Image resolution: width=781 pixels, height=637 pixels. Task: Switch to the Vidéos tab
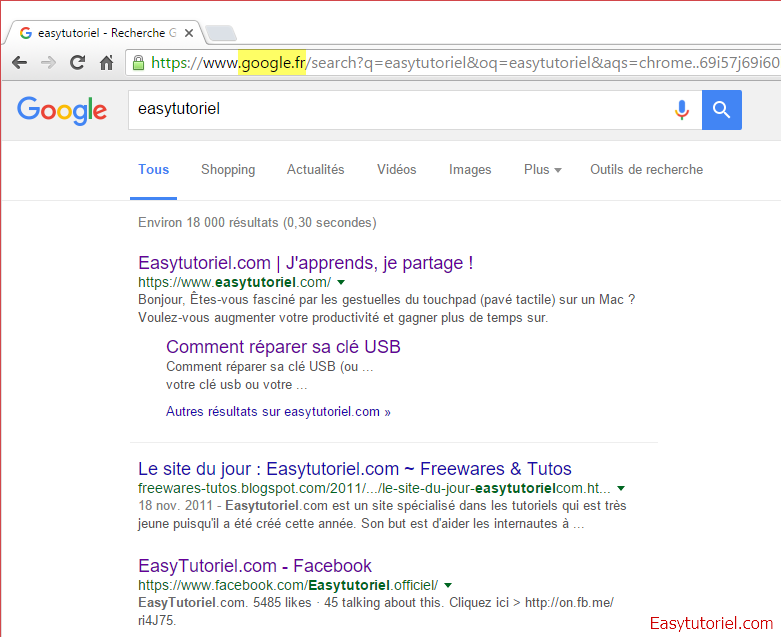point(396,169)
